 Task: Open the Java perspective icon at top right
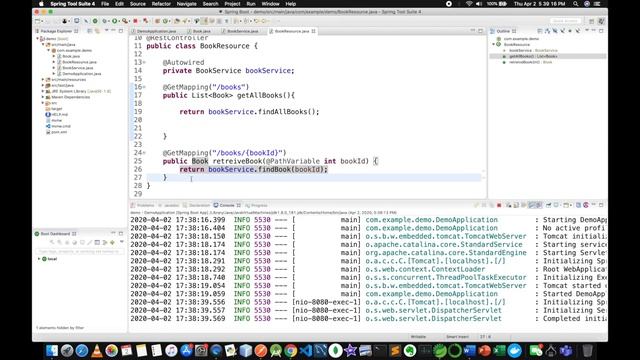[x=601, y=21]
